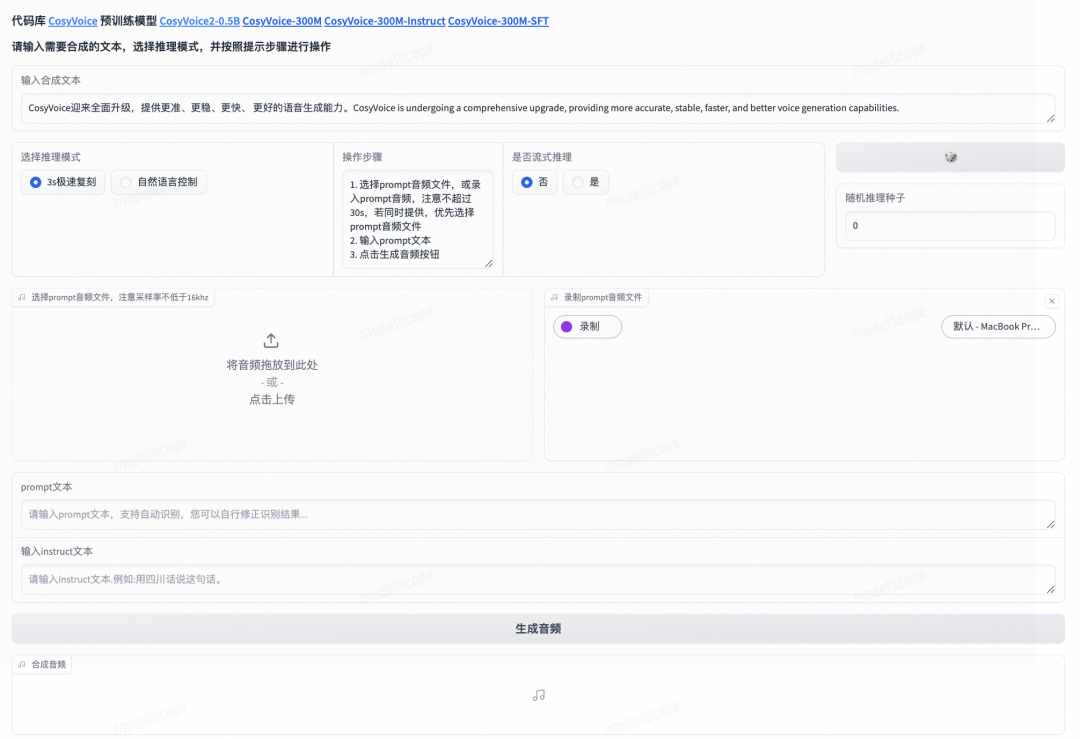Screen dimensions: 1080x739
Task: Click the upload arrow icon in audio area
Action: point(271,340)
